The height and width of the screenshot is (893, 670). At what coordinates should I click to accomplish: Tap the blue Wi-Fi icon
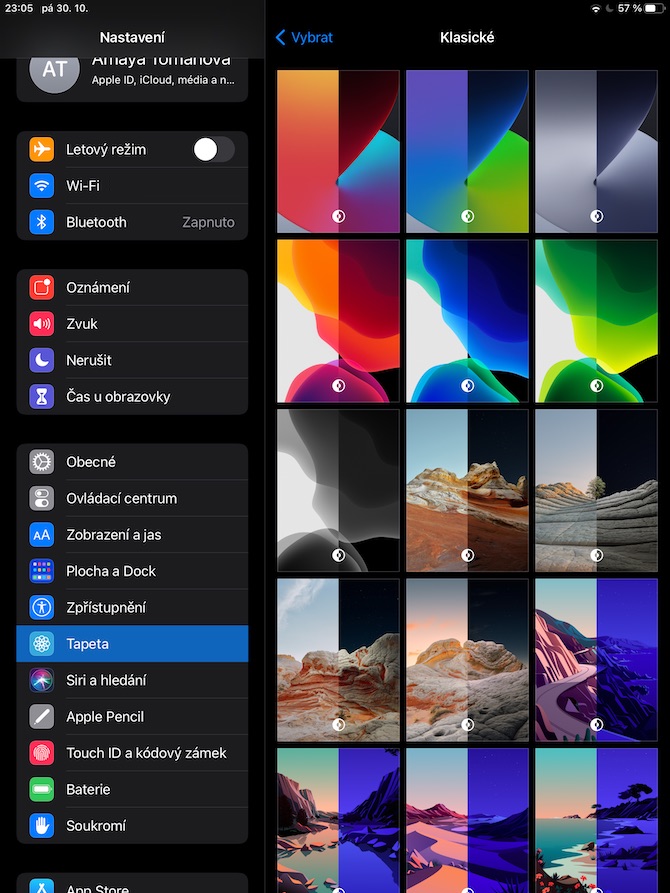(x=42, y=186)
